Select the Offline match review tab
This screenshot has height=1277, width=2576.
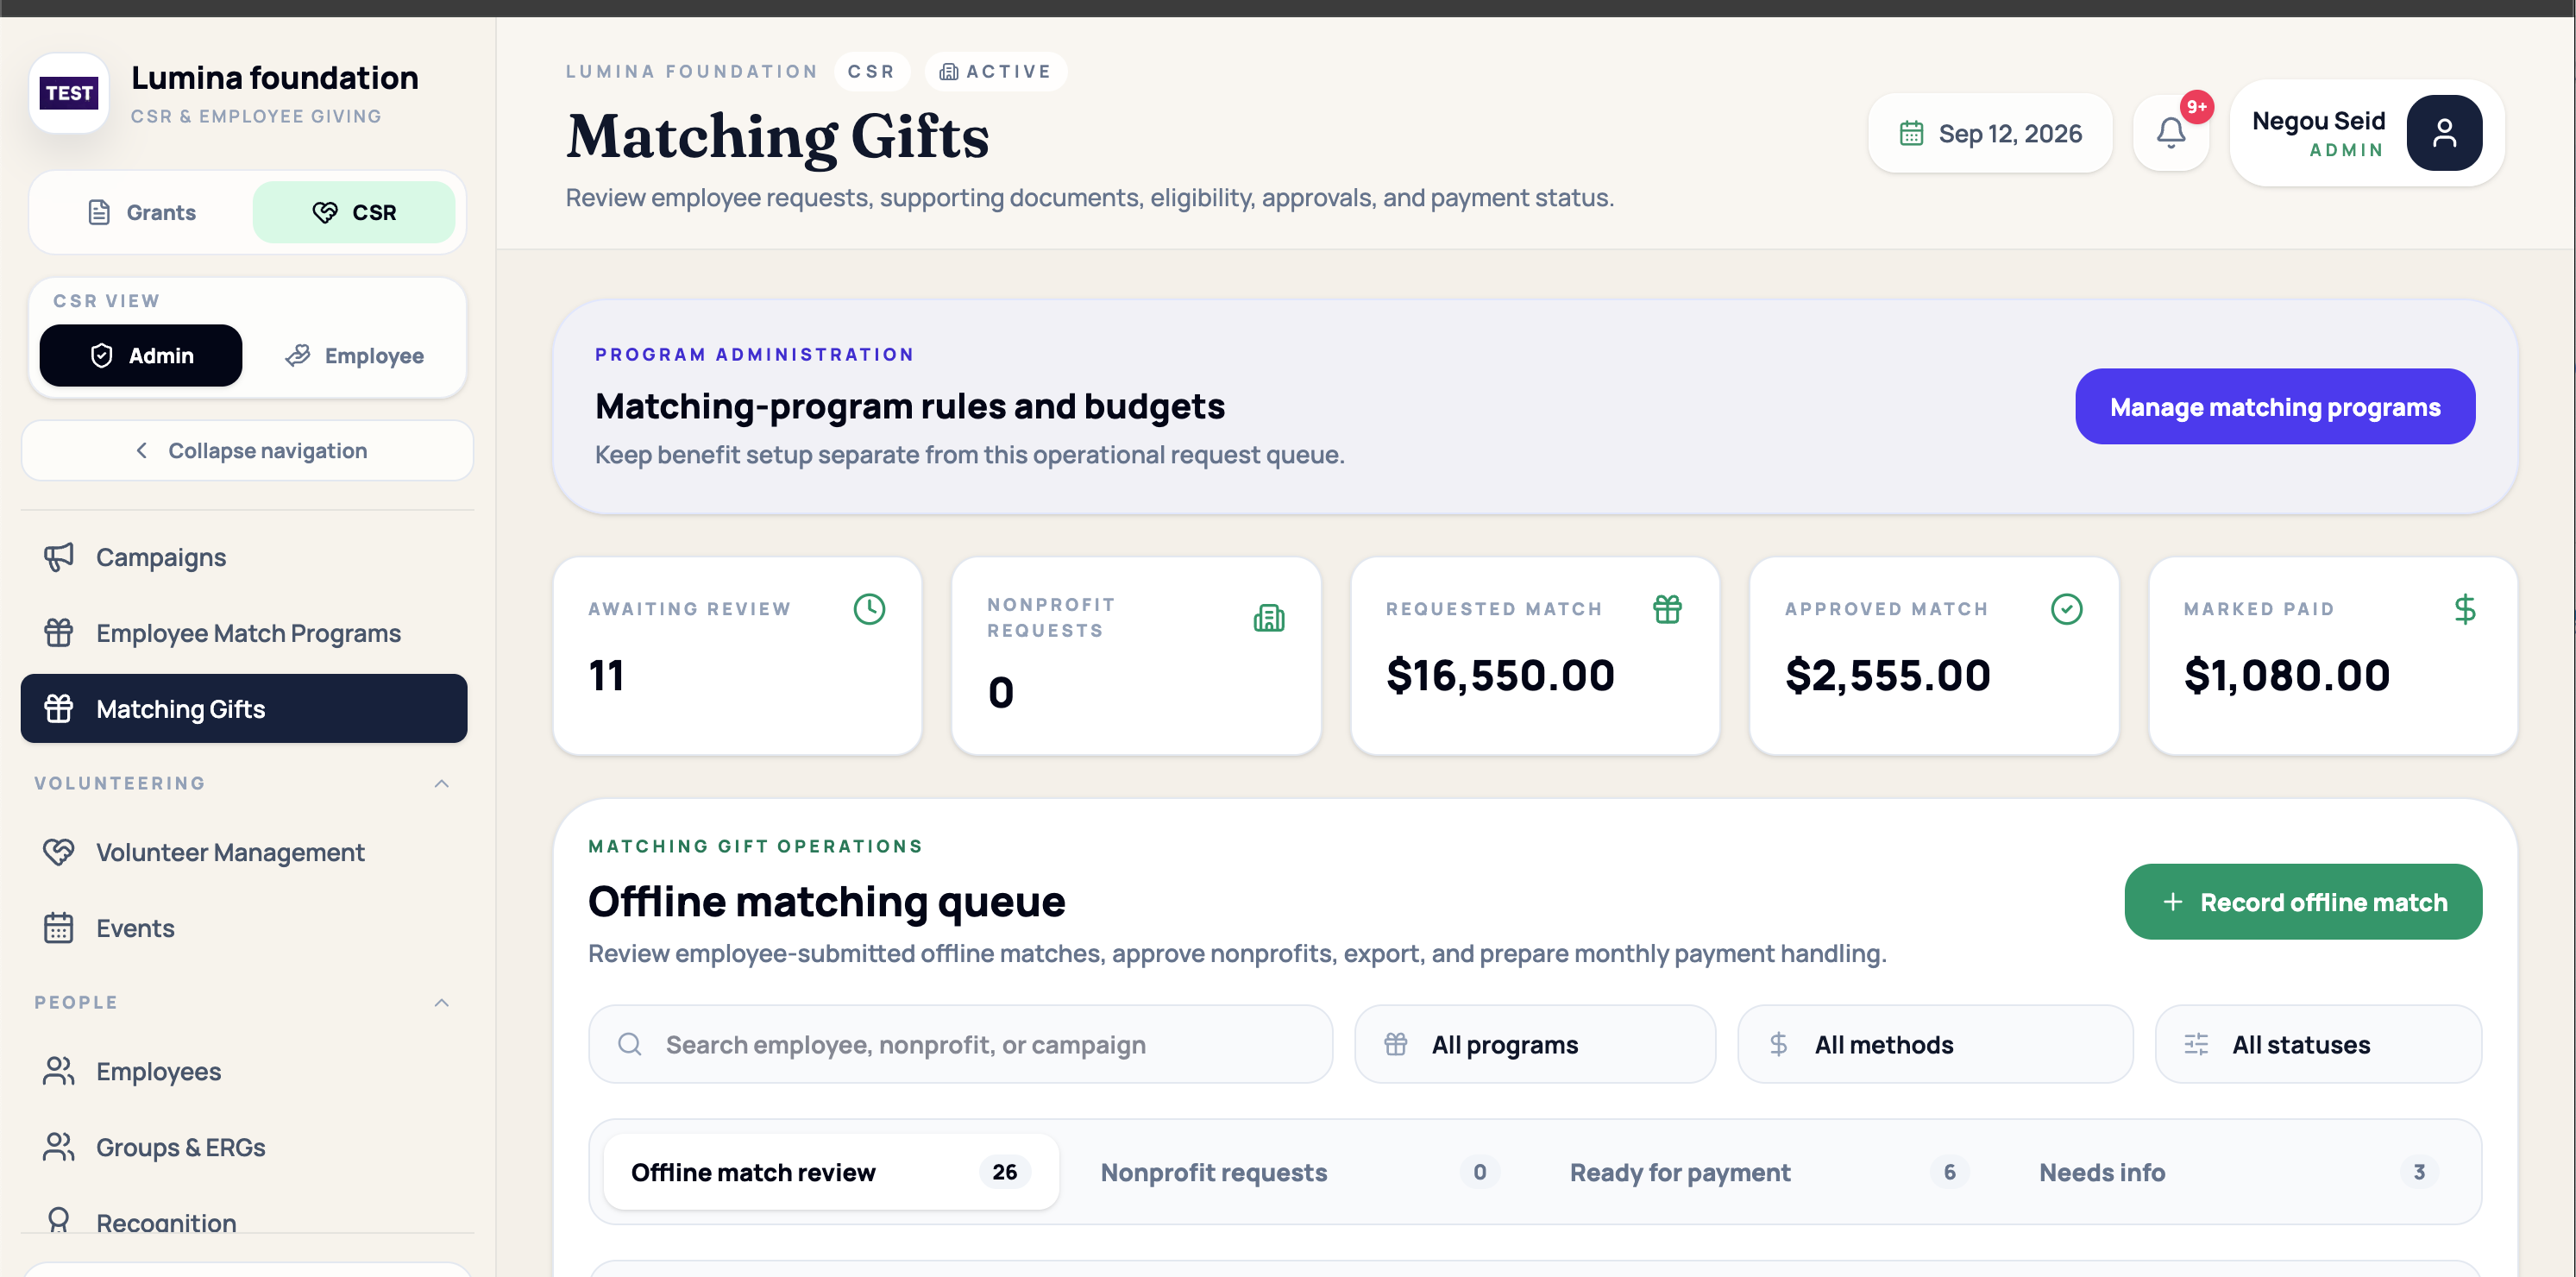[831, 1172]
